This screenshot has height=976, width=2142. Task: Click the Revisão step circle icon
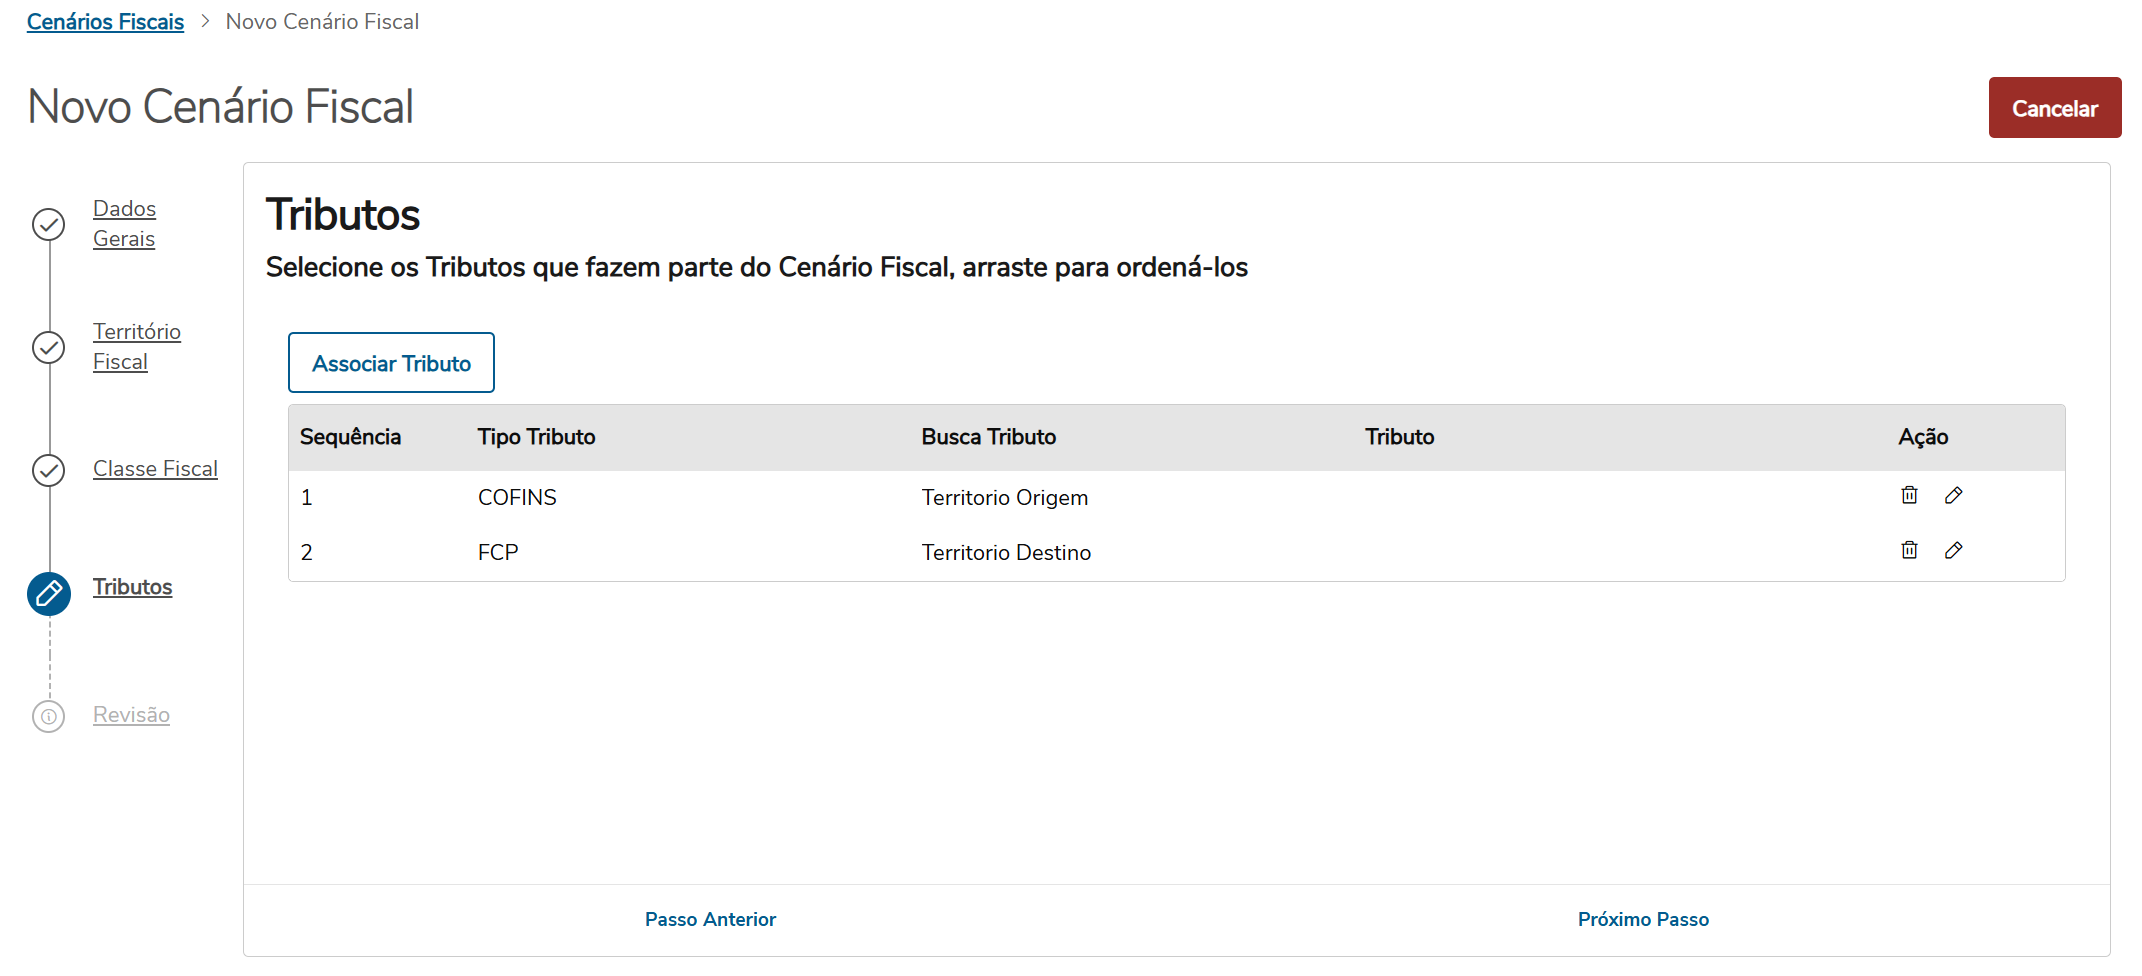coord(49,716)
